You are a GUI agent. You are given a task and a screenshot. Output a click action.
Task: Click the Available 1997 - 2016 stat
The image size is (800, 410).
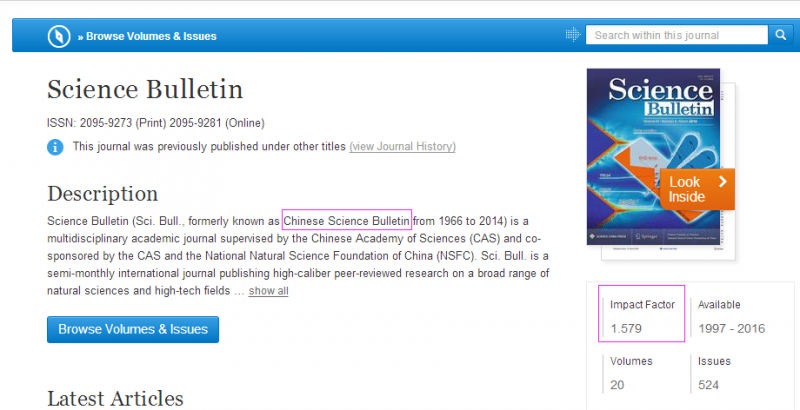732,315
